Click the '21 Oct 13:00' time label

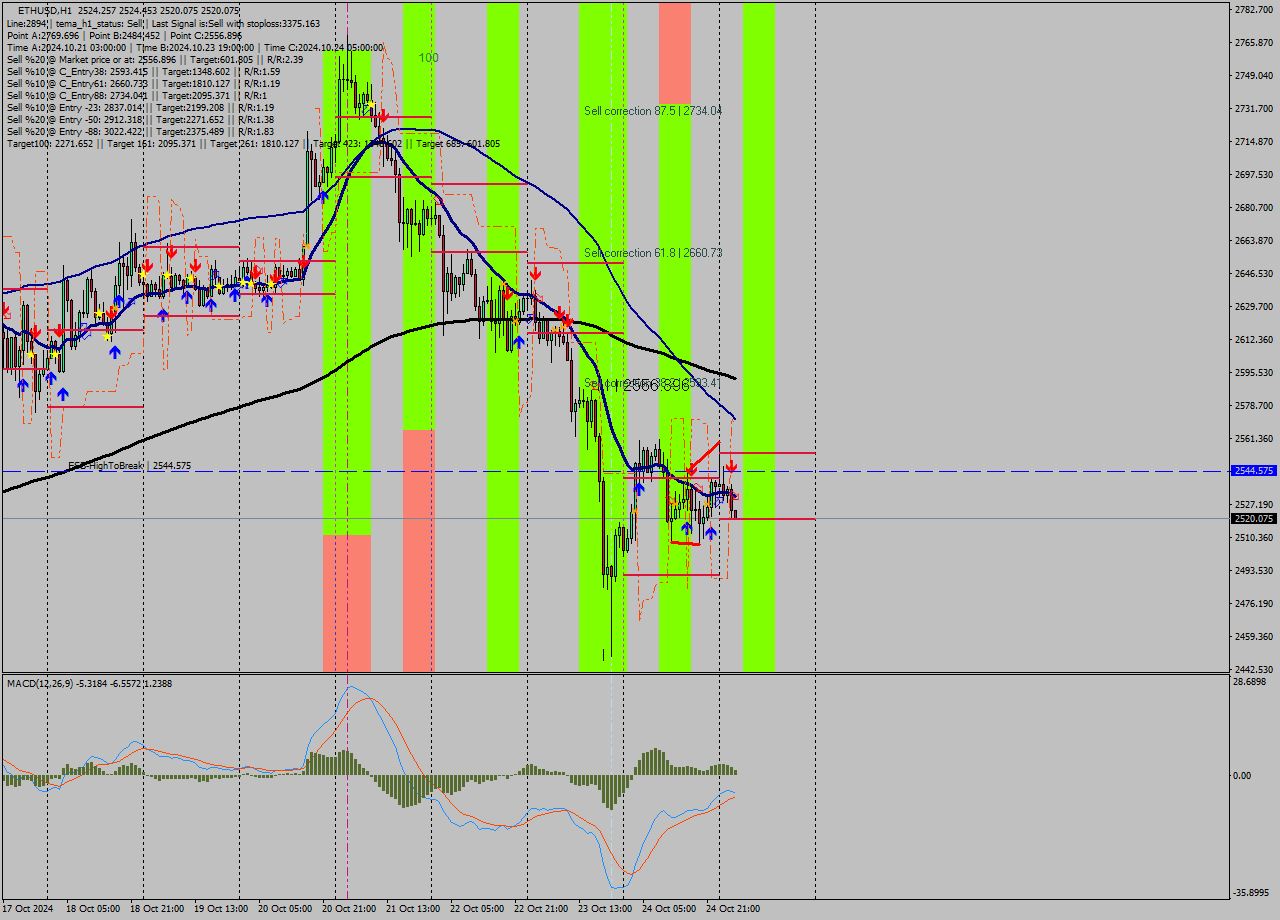click(x=412, y=909)
